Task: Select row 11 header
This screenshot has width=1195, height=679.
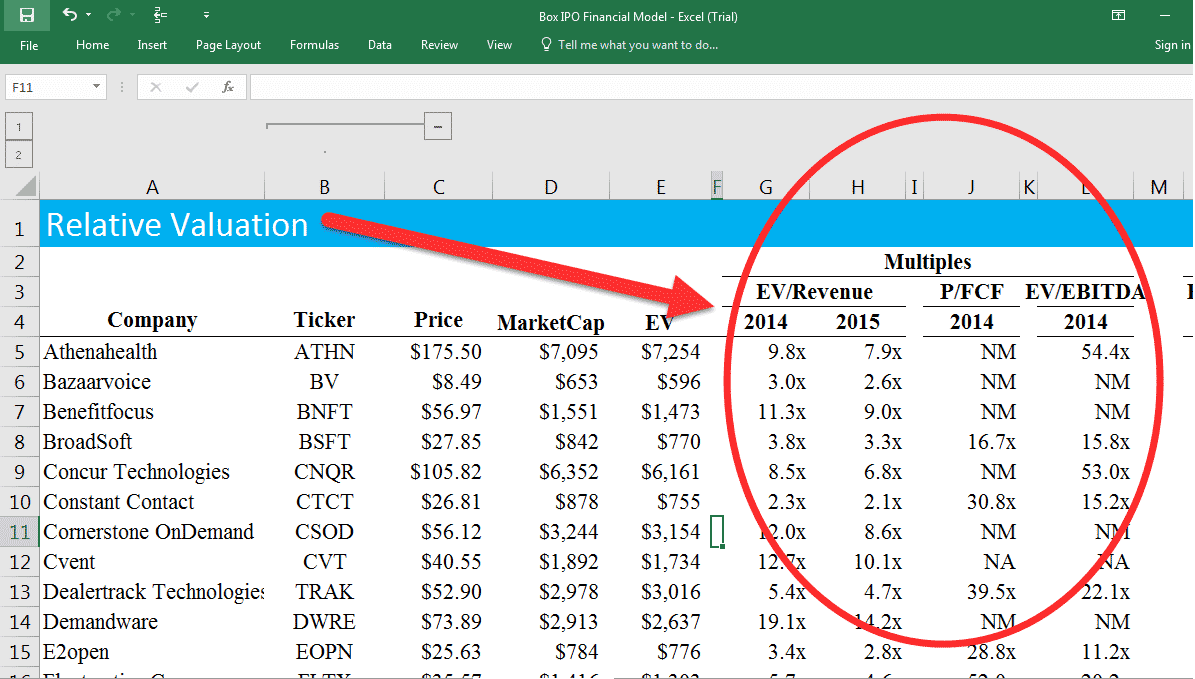Action: 19,532
